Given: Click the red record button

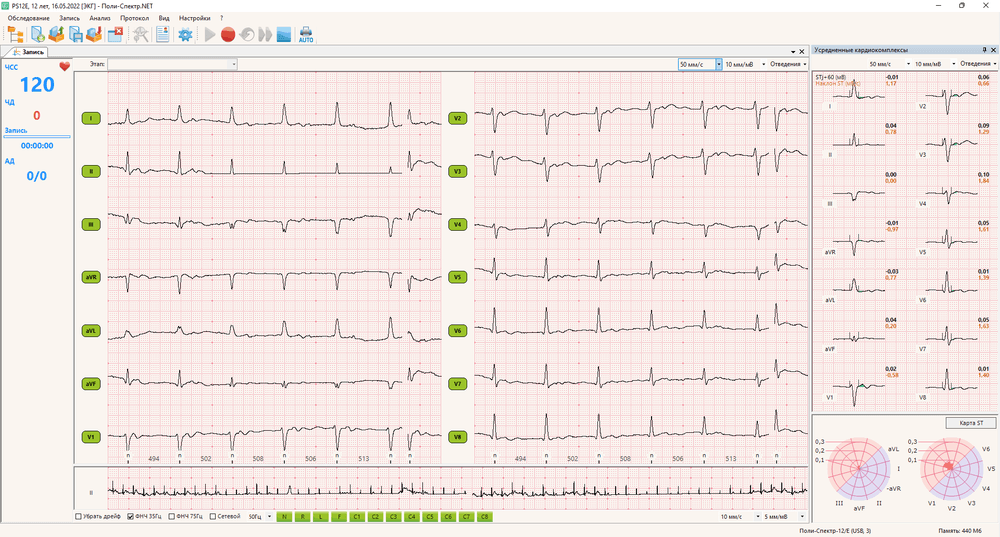Looking at the screenshot, I should [228, 34].
